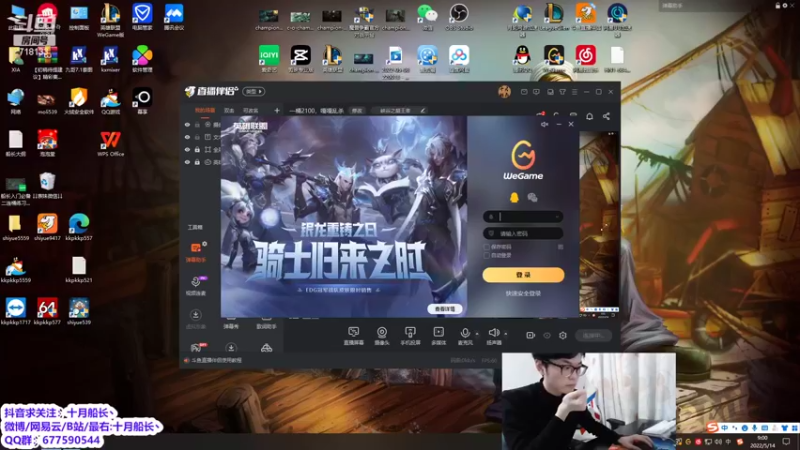Open the 腾讯会议 desktop shortcut
This screenshot has width=800, height=450.
[174, 17]
